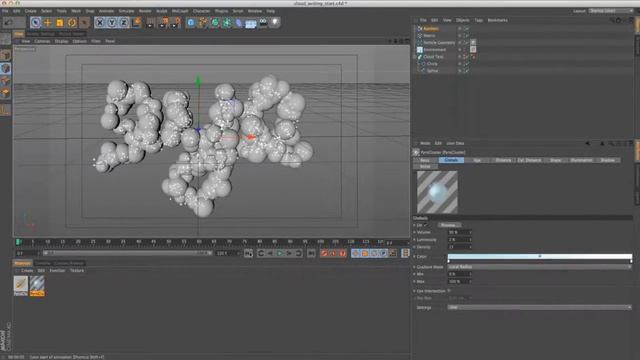Toggle Z axis lock
This screenshot has width=640, height=360.
[124, 22]
